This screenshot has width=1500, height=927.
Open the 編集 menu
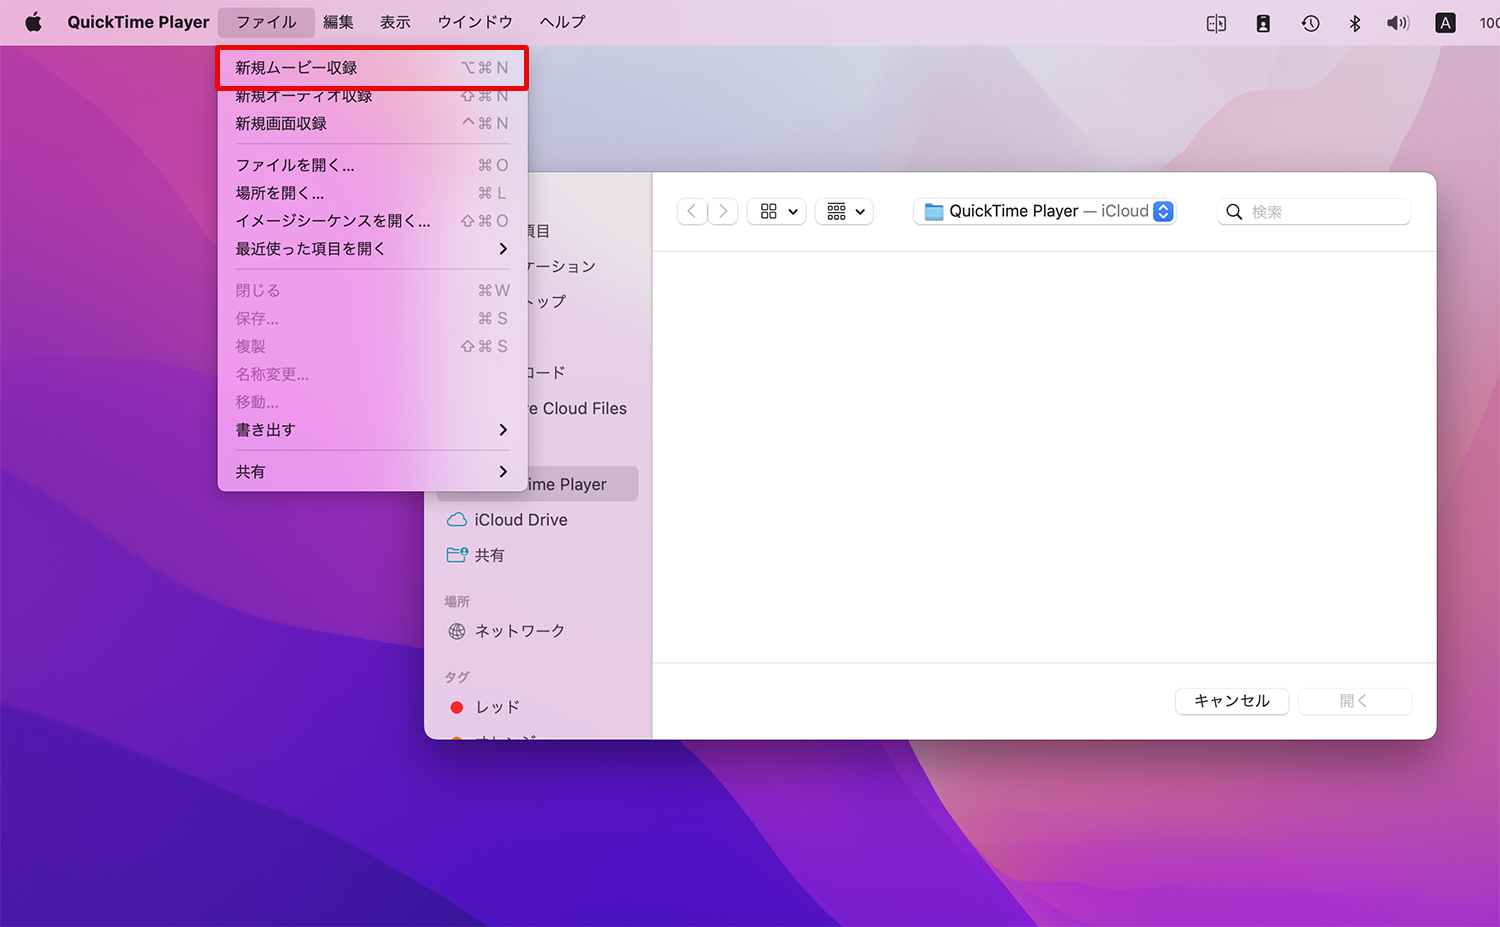(x=338, y=22)
